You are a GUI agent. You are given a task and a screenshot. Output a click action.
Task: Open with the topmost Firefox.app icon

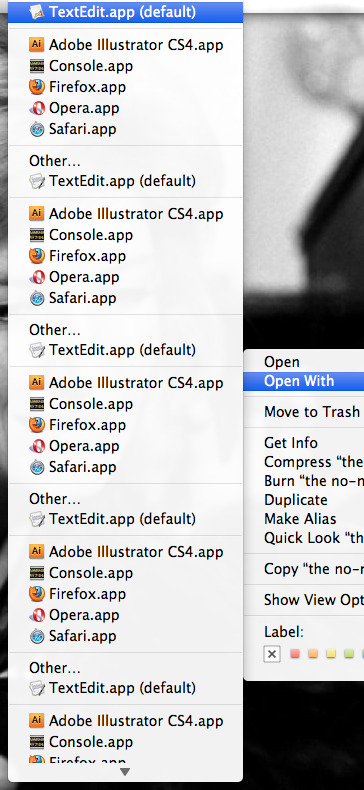point(36,87)
